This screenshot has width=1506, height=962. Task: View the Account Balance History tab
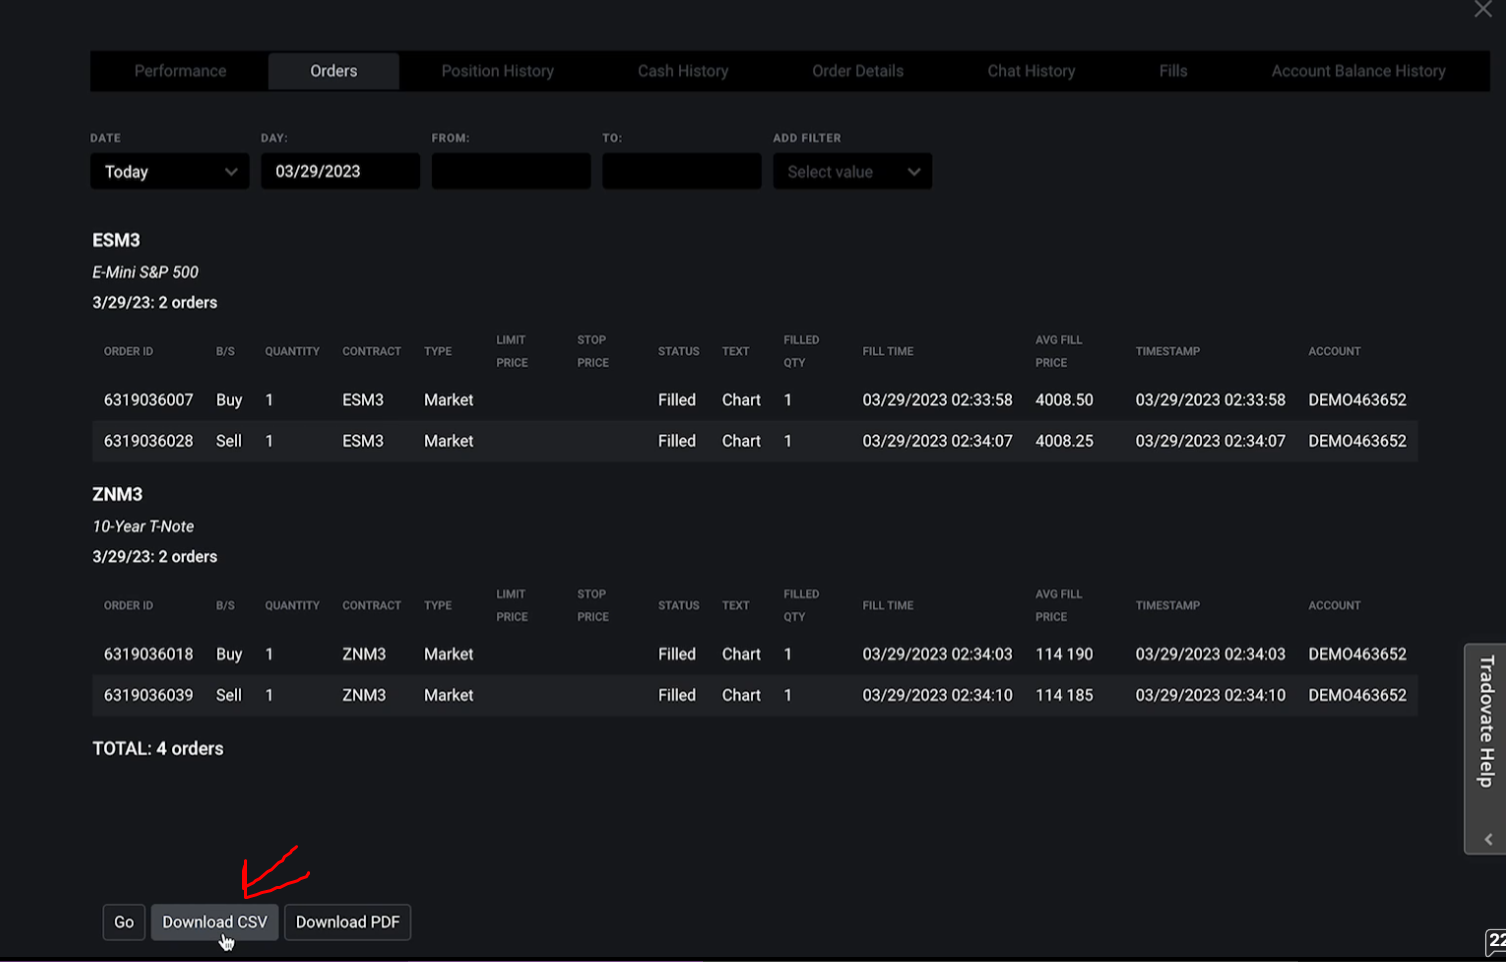pos(1358,71)
